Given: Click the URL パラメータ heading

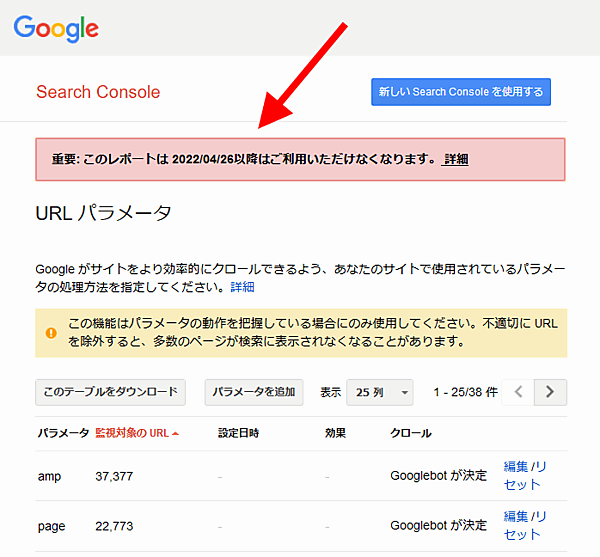Looking at the screenshot, I should [x=103, y=213].
